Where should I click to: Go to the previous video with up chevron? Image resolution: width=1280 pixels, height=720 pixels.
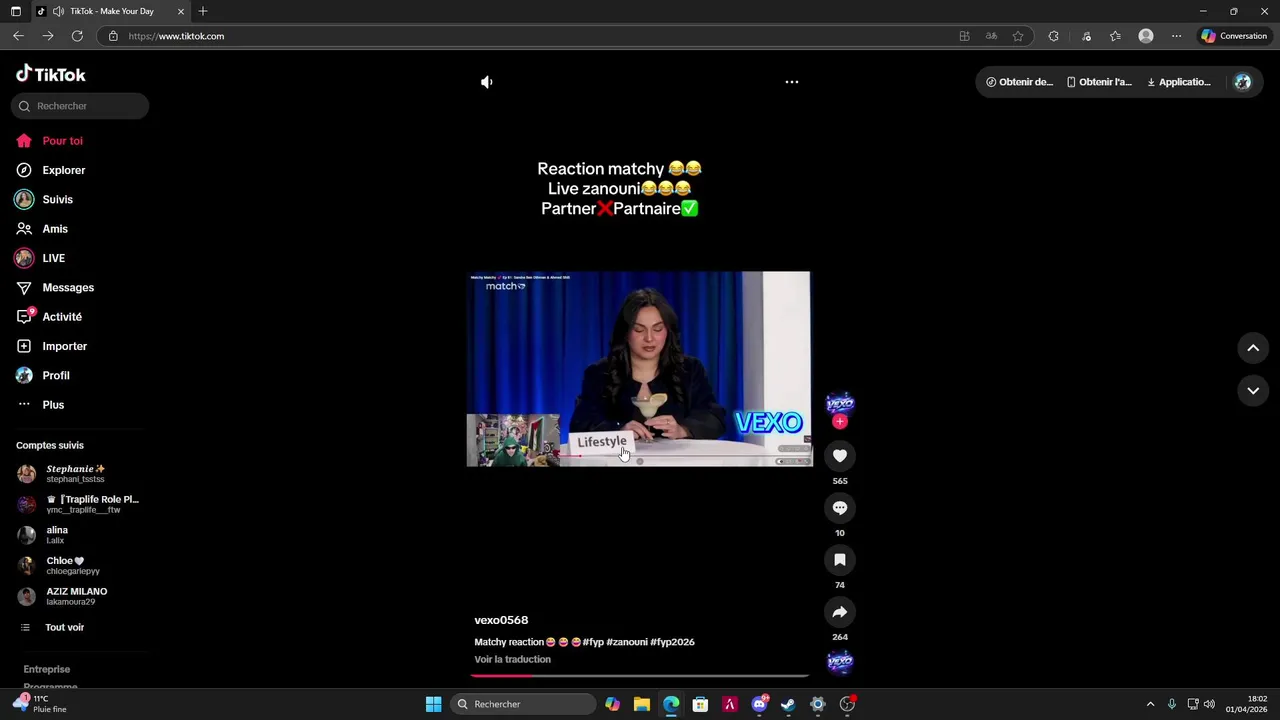[1253, 348]
